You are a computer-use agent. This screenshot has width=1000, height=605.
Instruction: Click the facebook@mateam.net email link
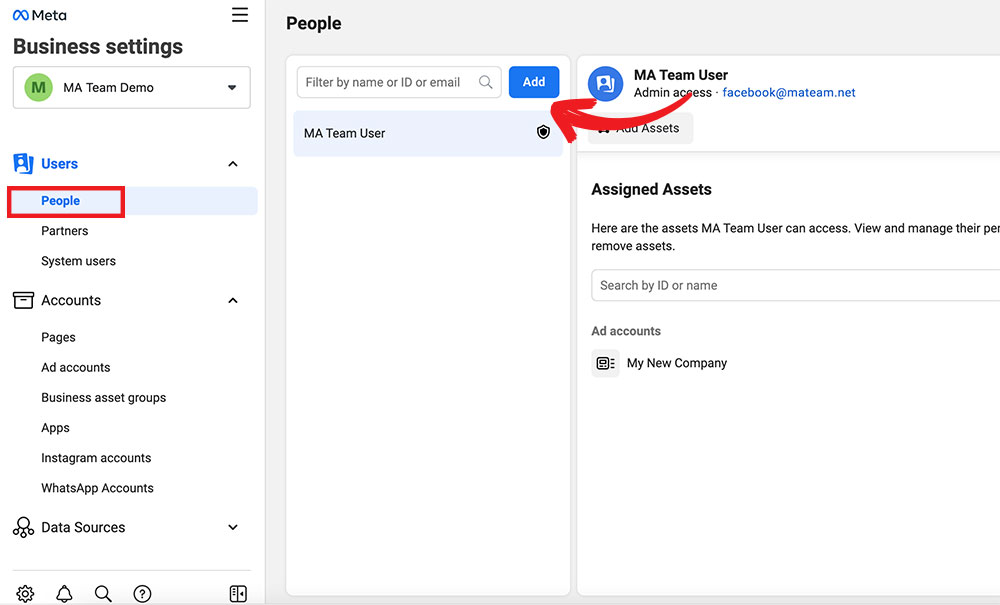point(788,93)
